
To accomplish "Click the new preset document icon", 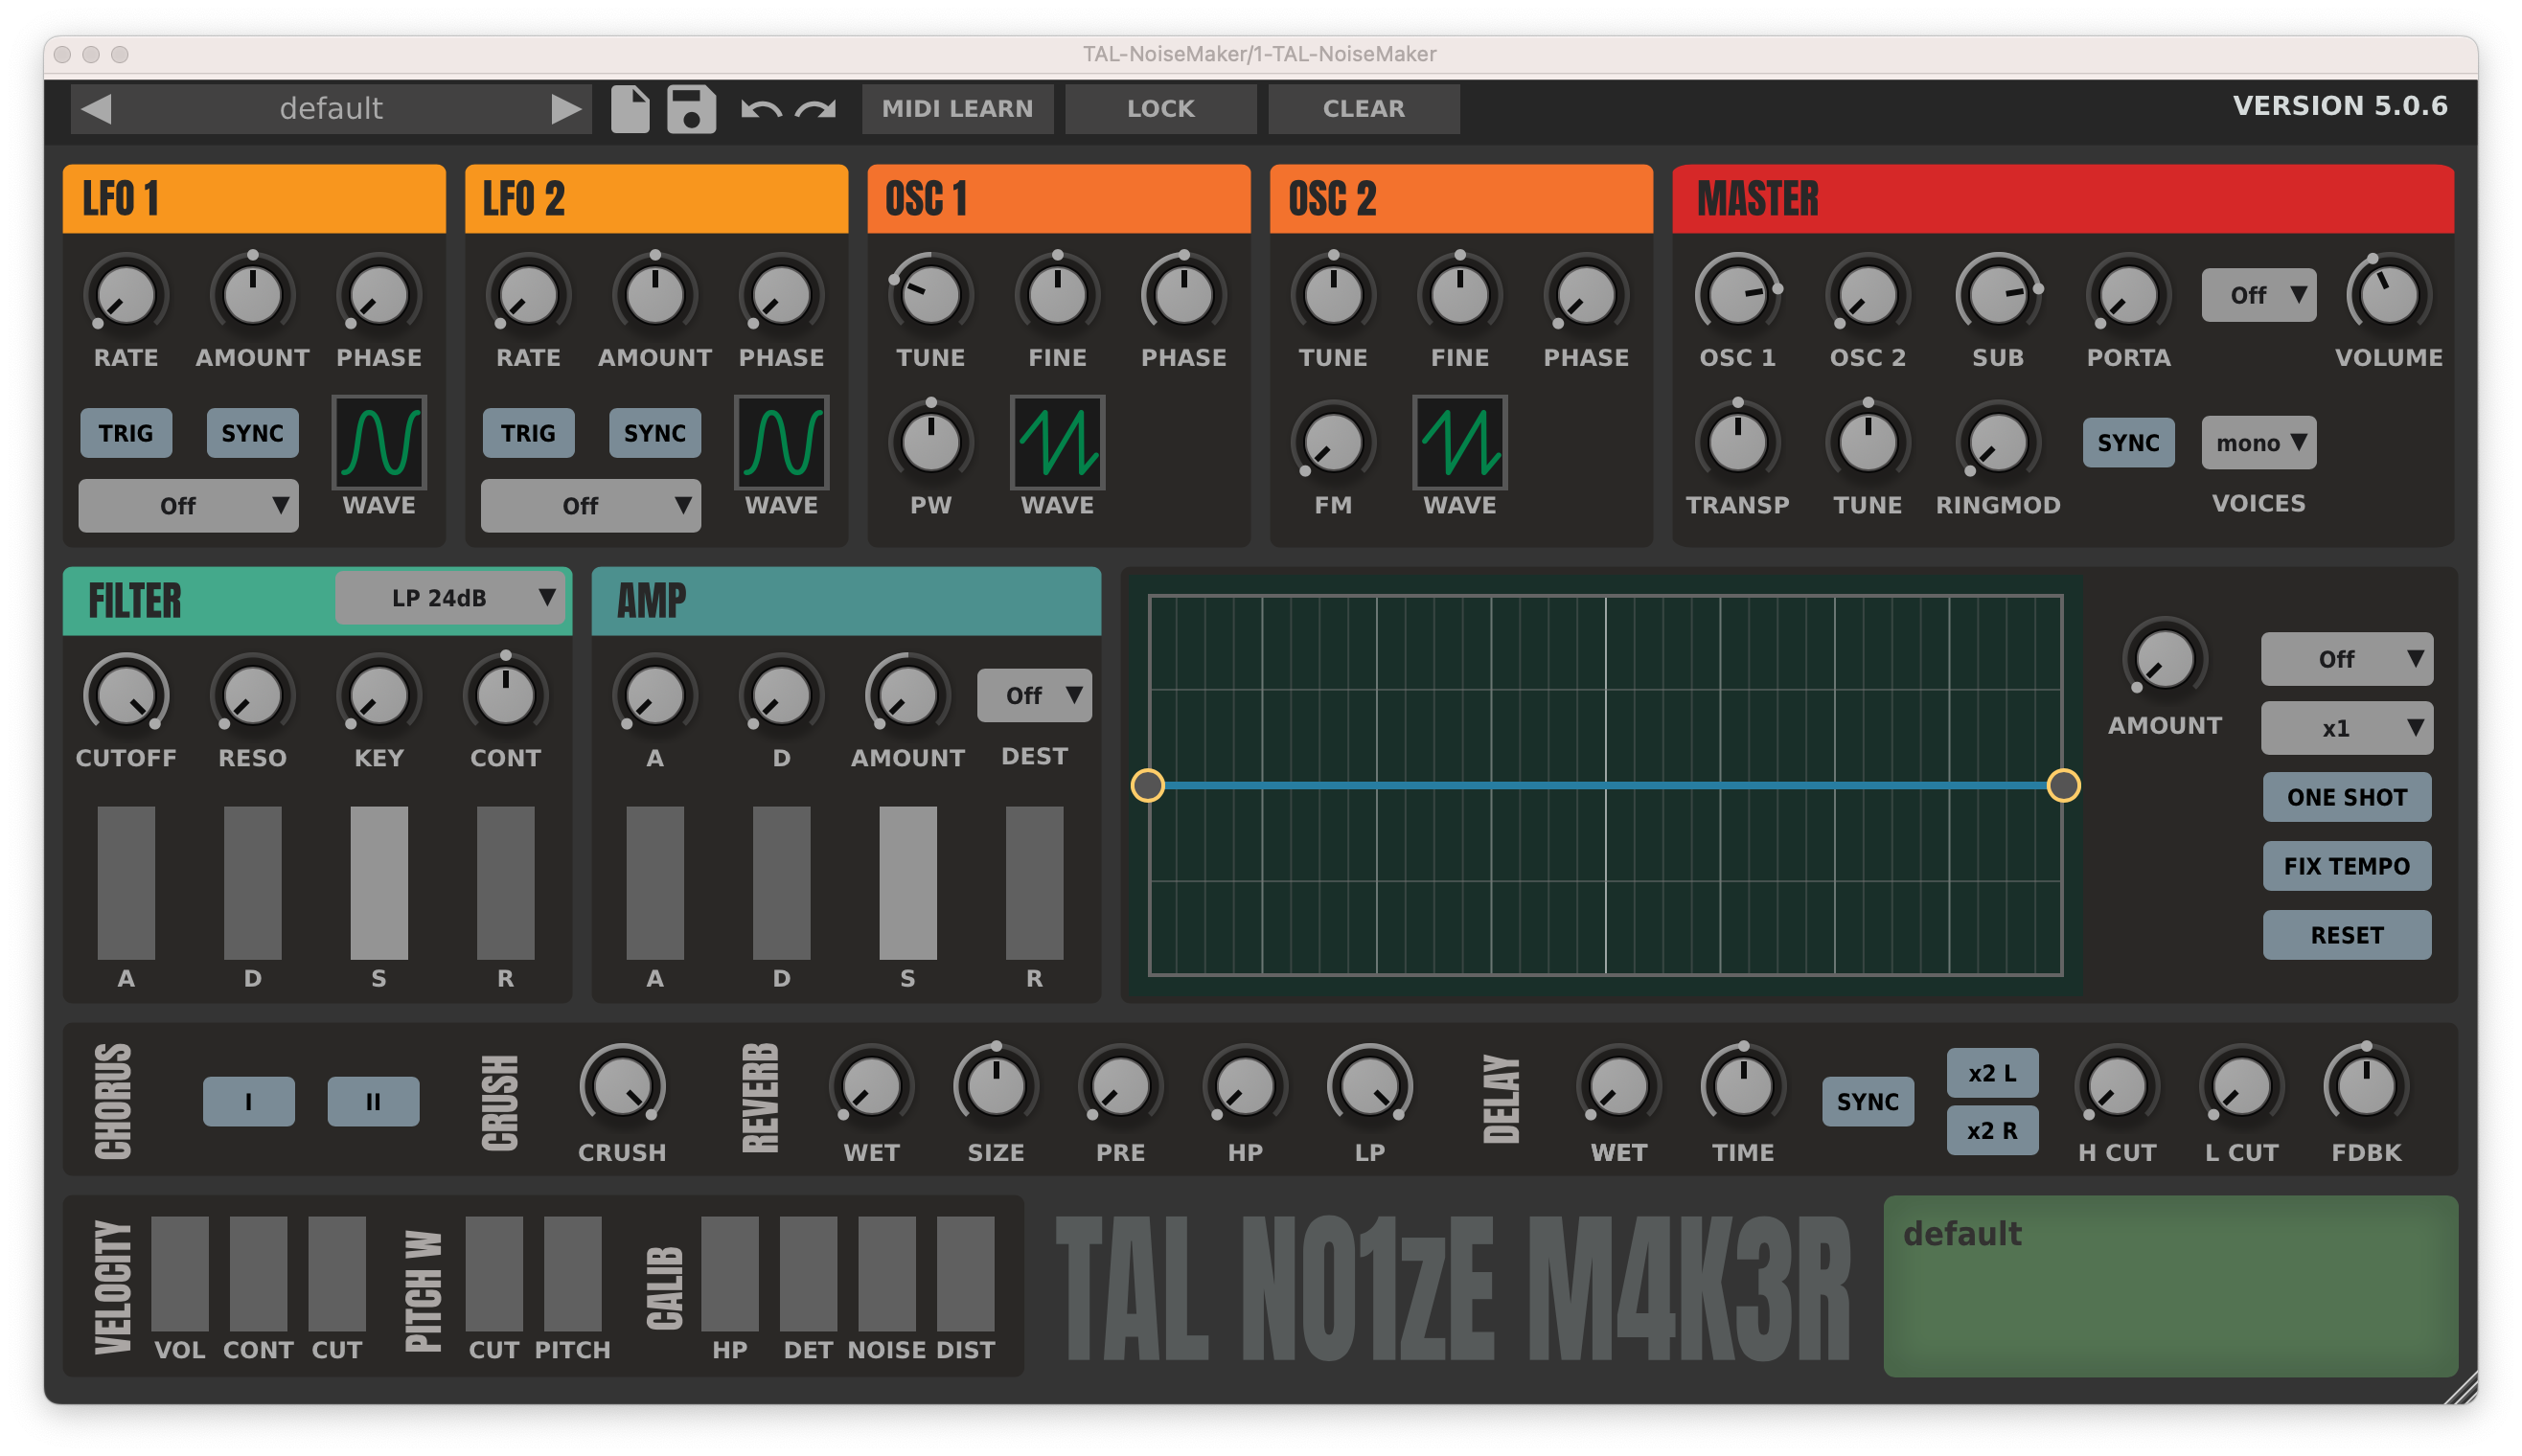I will coord(630,108).
